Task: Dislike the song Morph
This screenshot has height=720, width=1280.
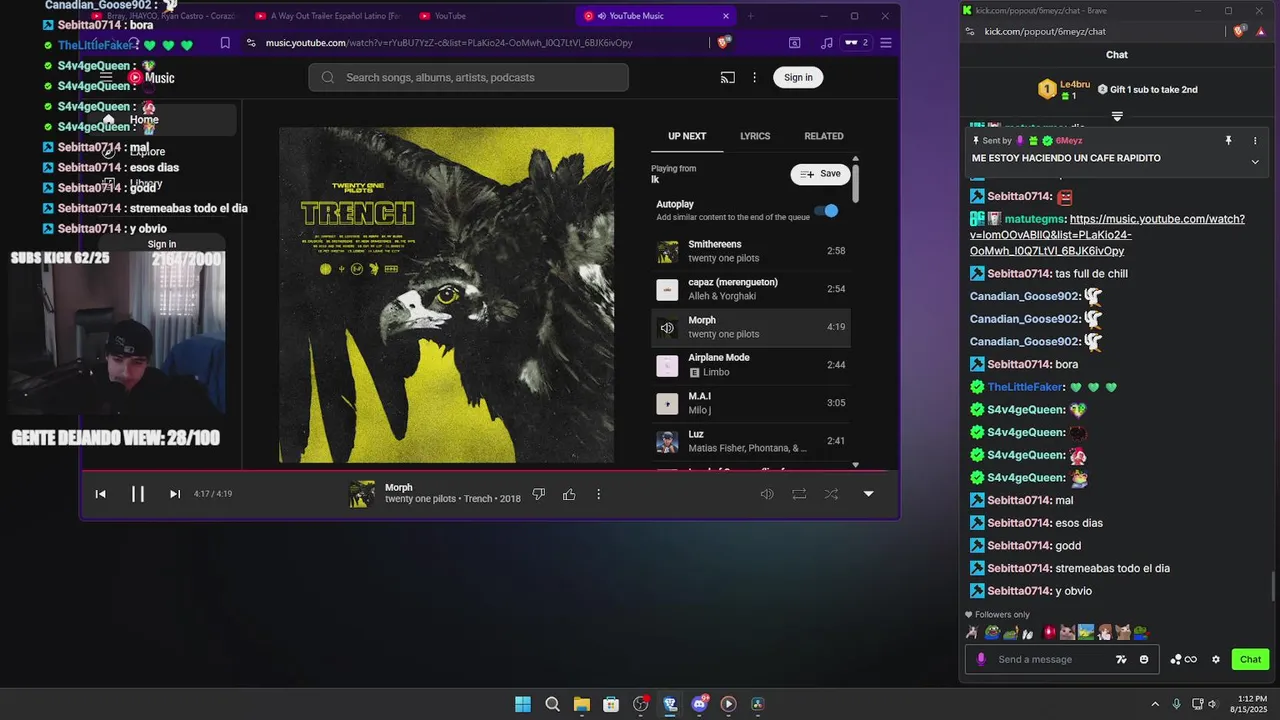Action: tap(539, 494)
